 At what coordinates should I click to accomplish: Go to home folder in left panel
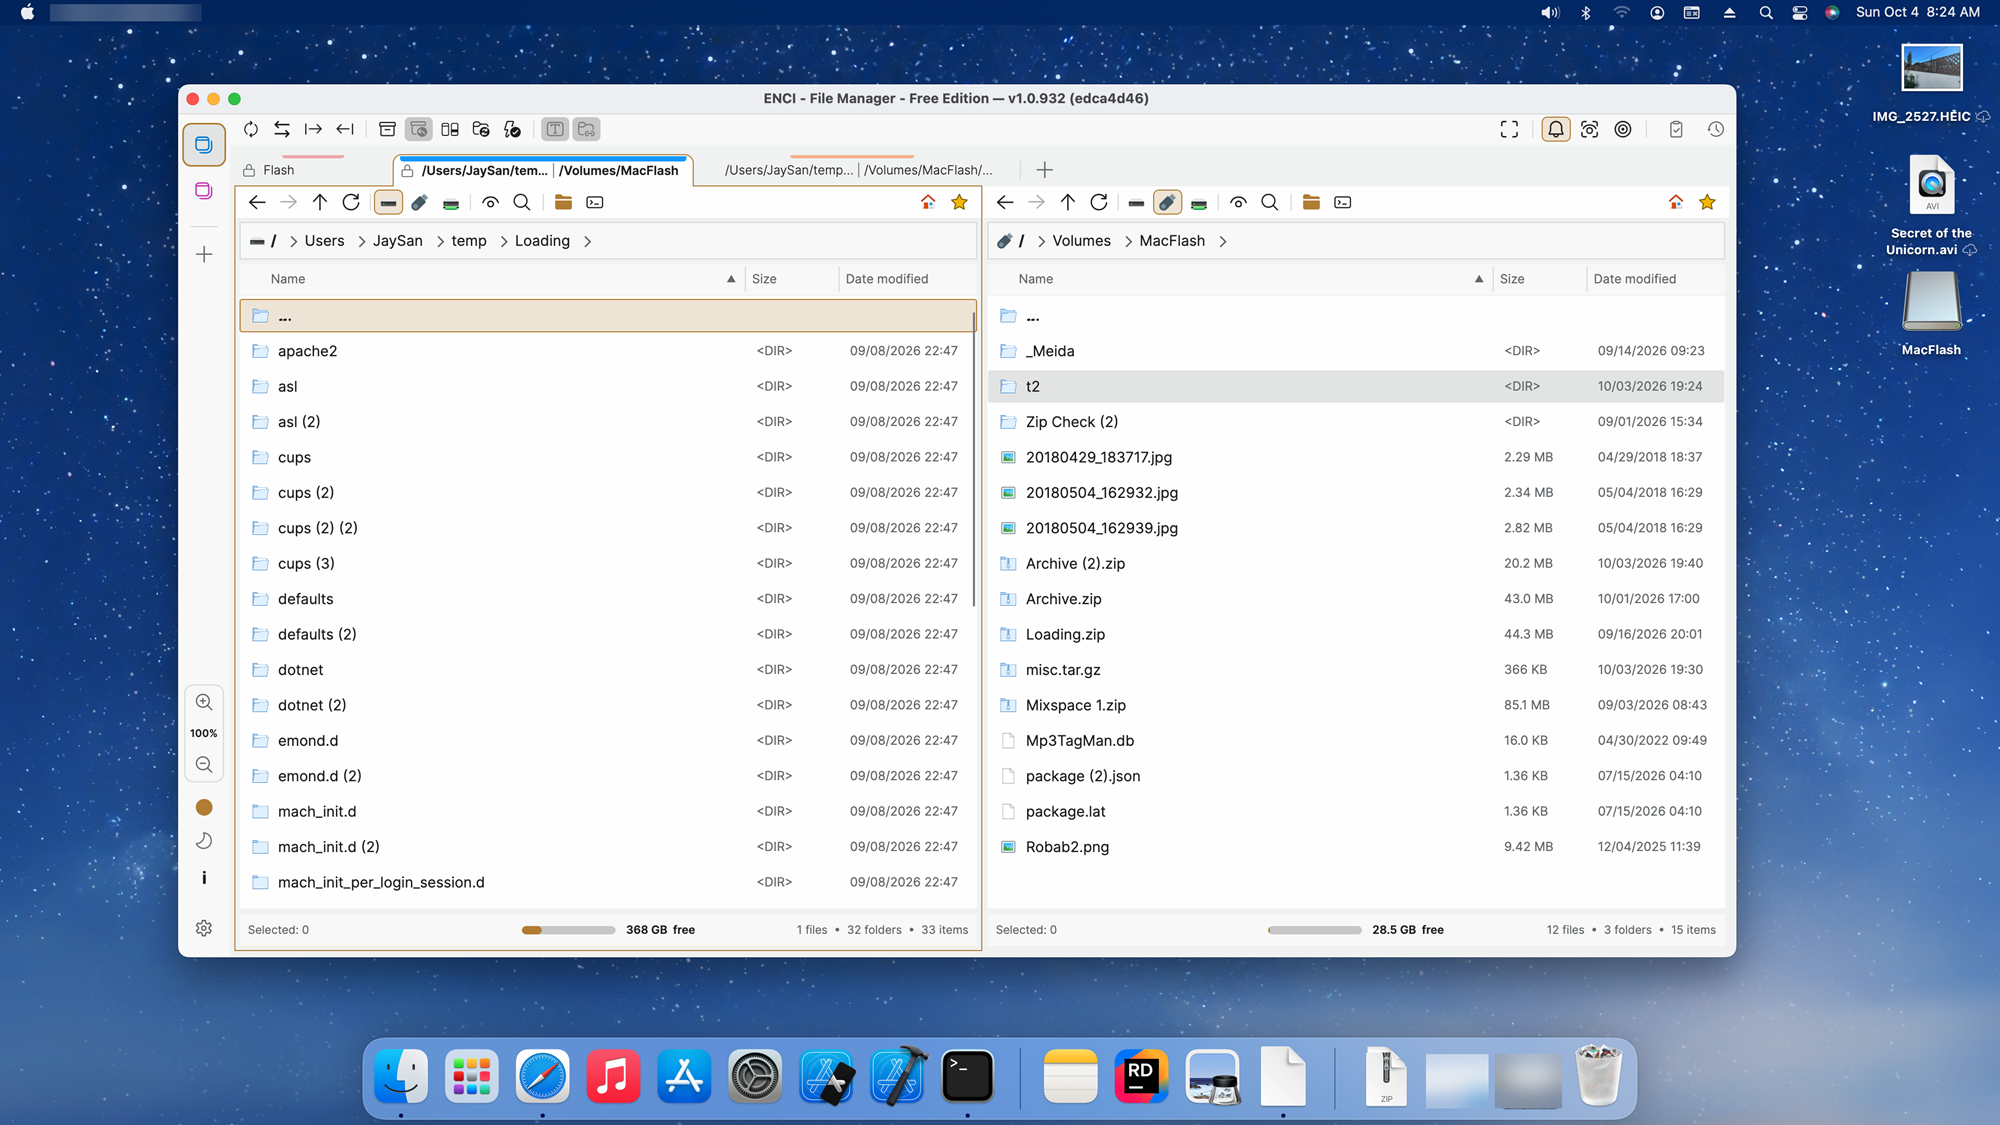[x=928, y=202]
